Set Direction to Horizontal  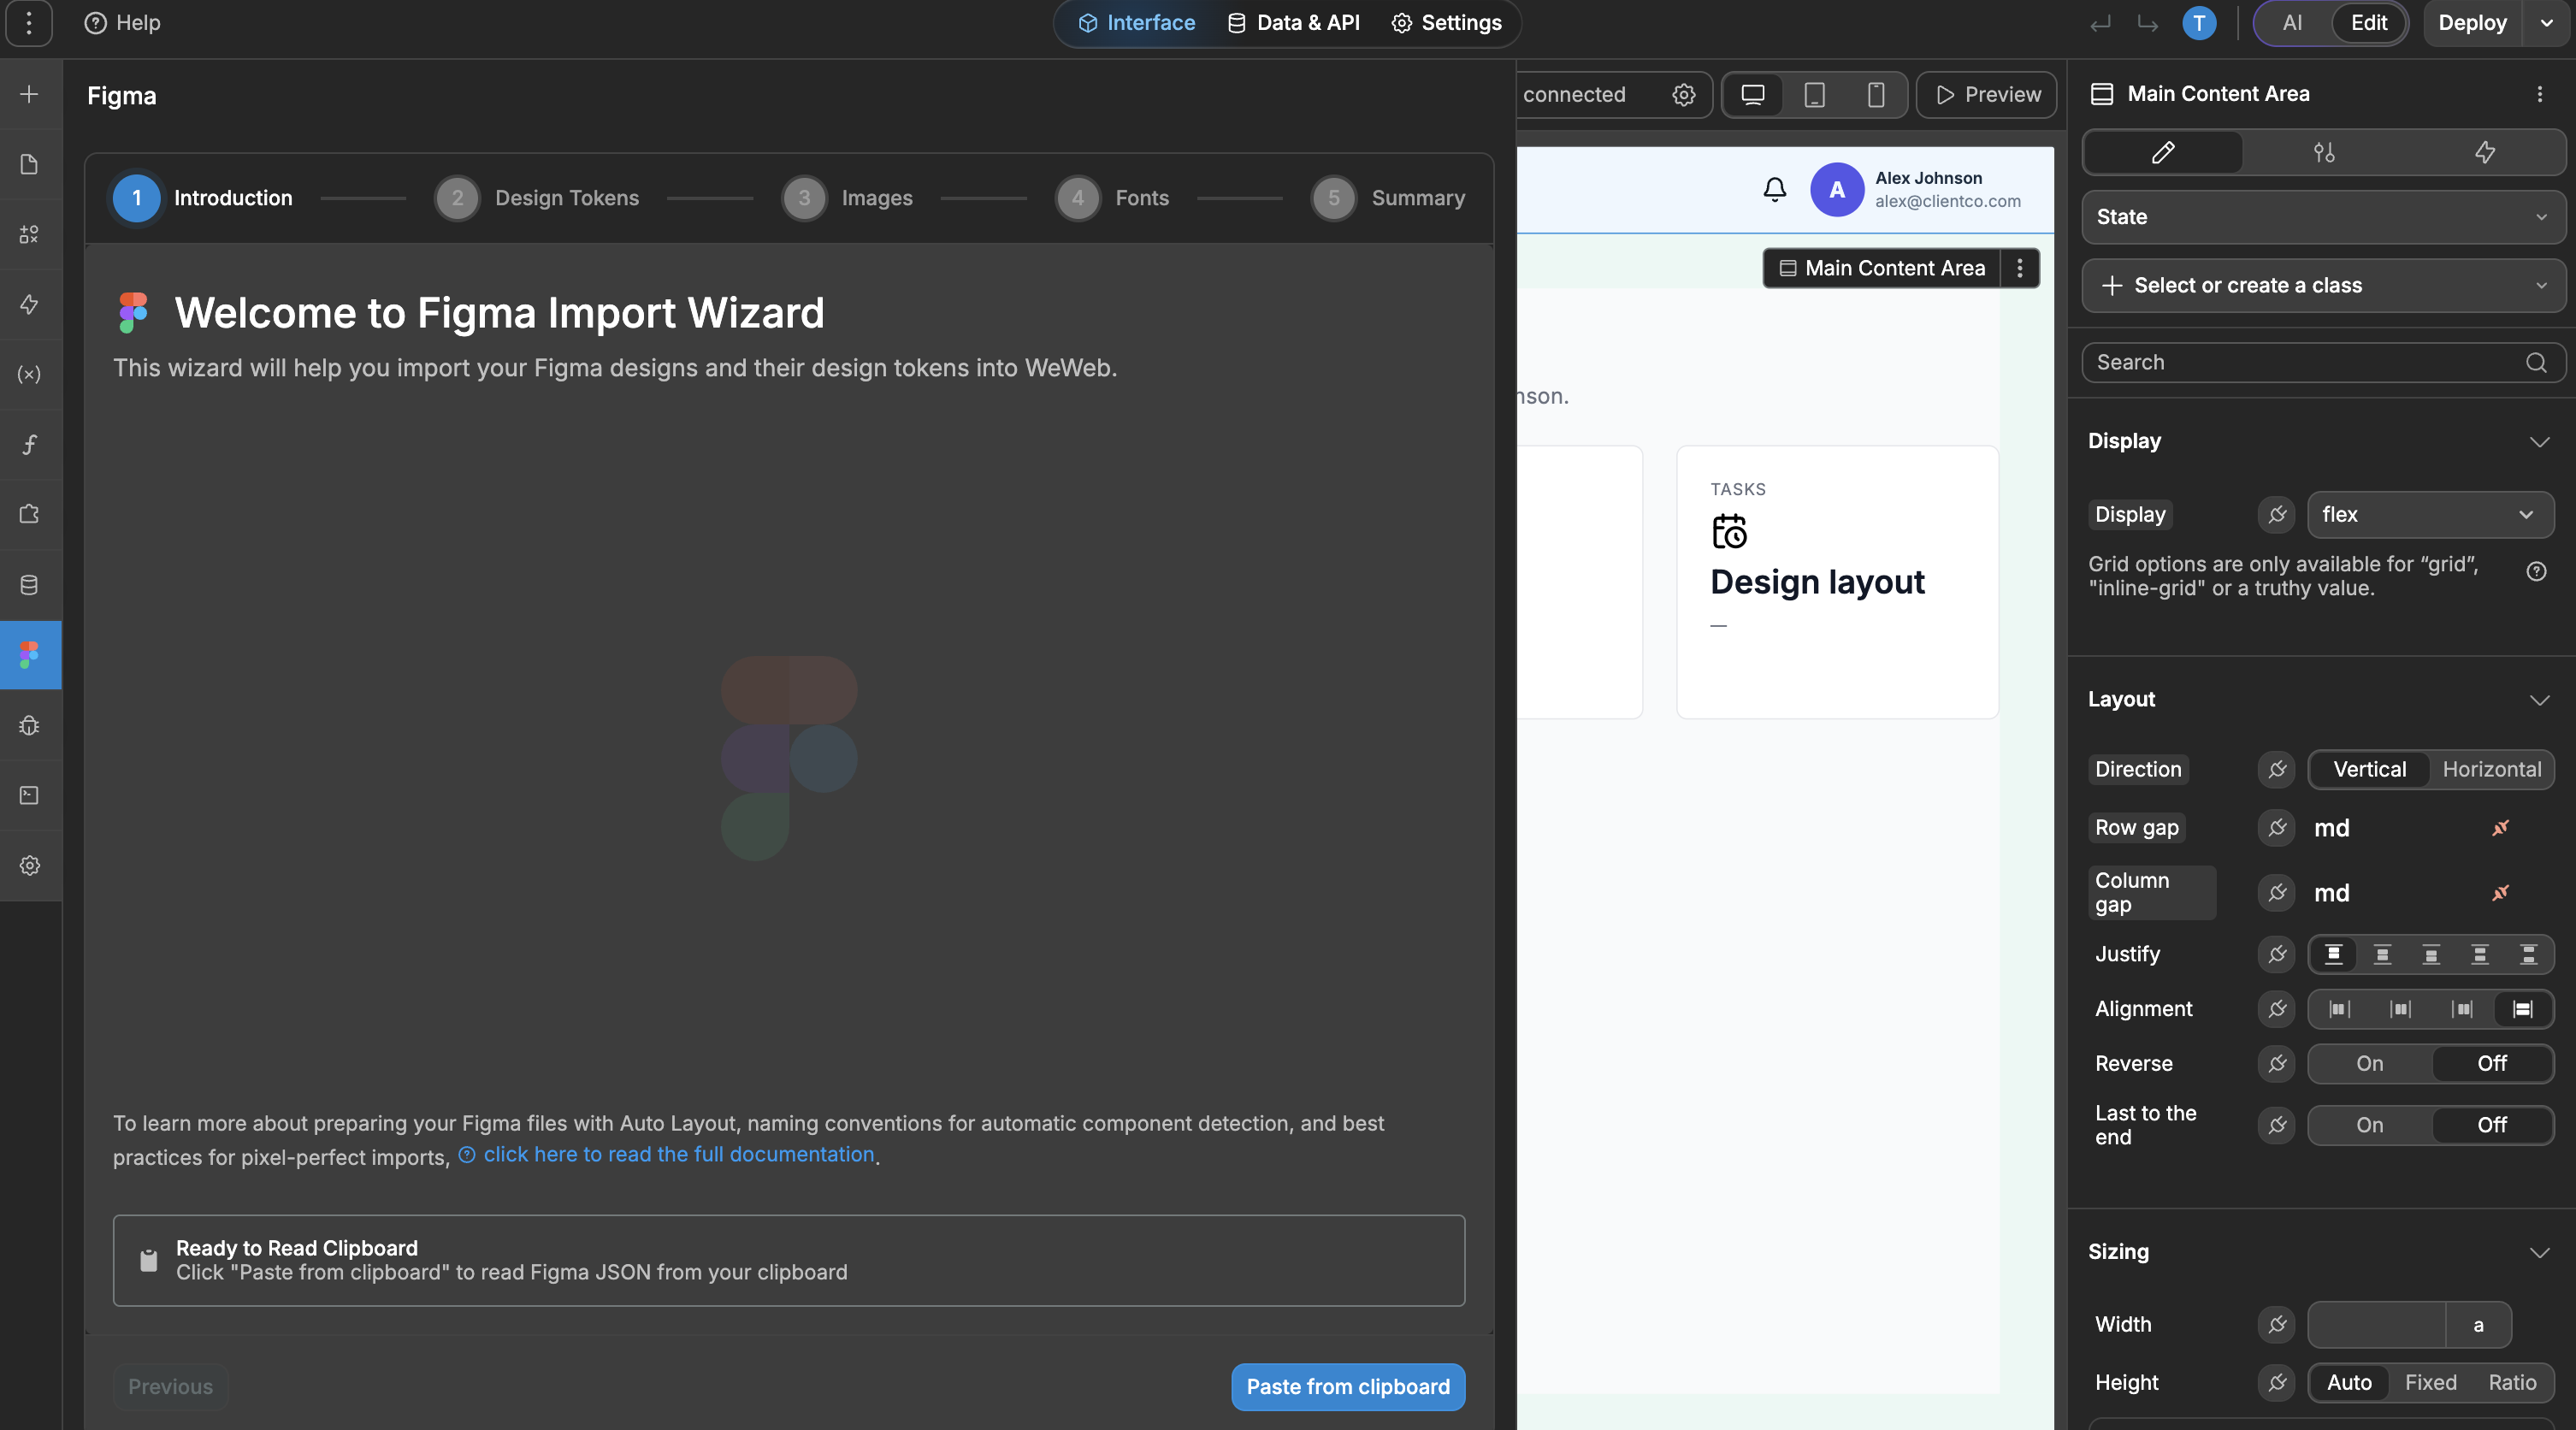2491,769
